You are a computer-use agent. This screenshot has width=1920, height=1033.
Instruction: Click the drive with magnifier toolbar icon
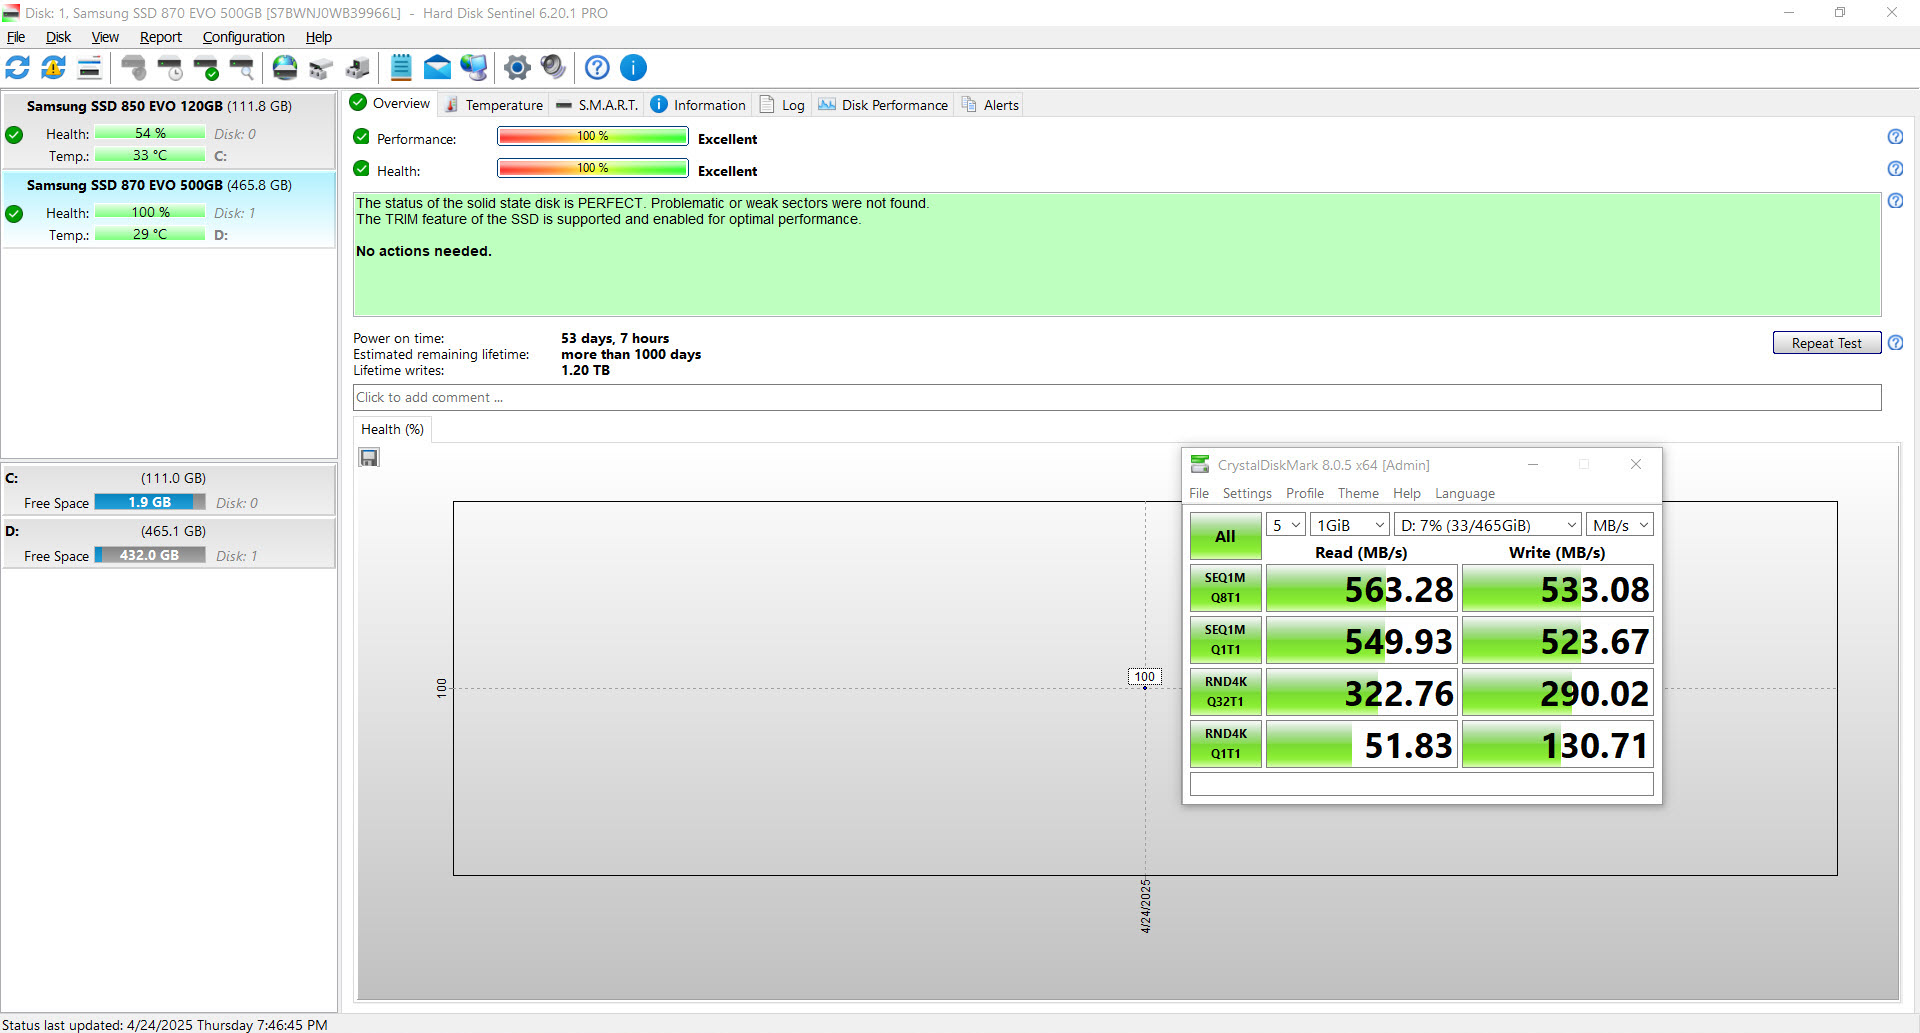(242, 68)
